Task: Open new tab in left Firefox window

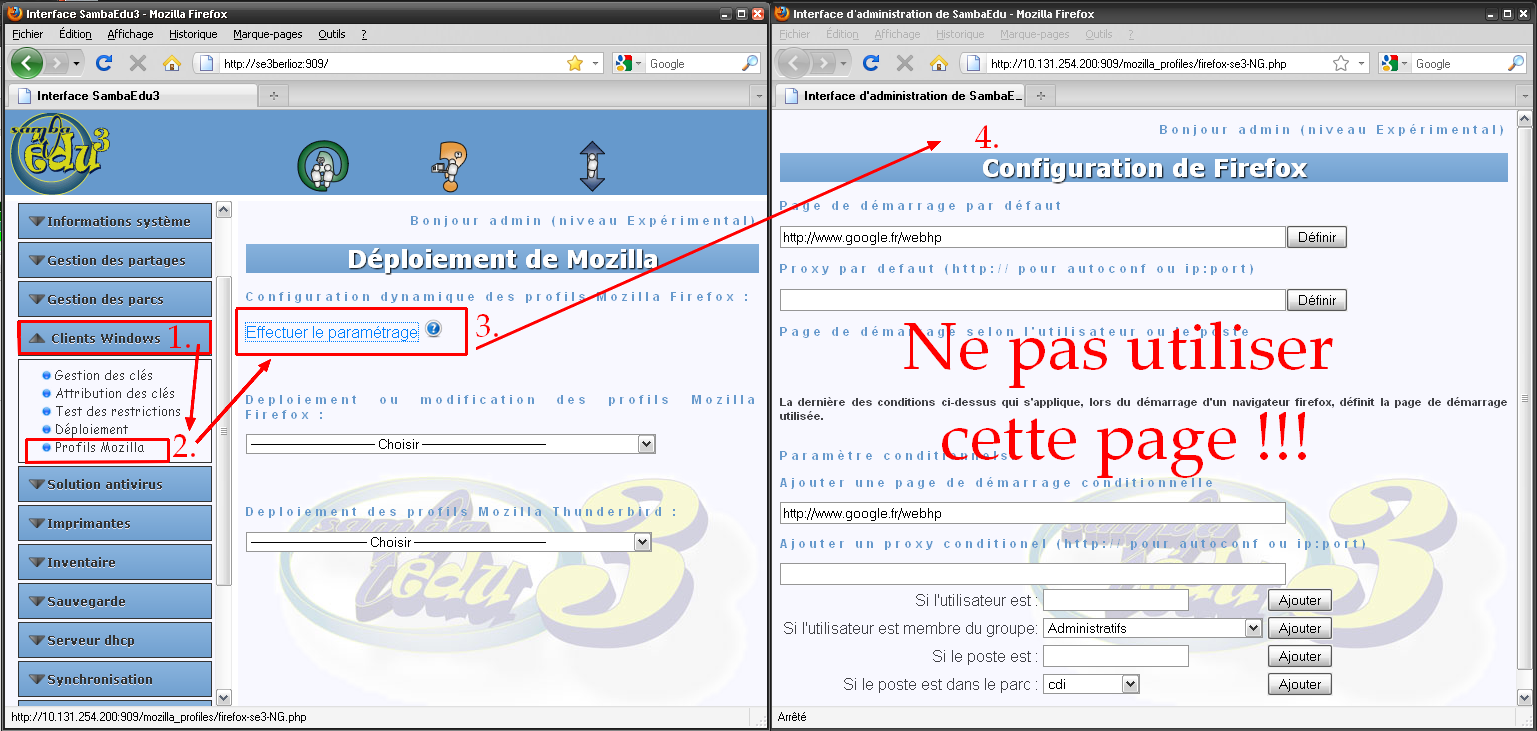Action: tap(273, 96)
